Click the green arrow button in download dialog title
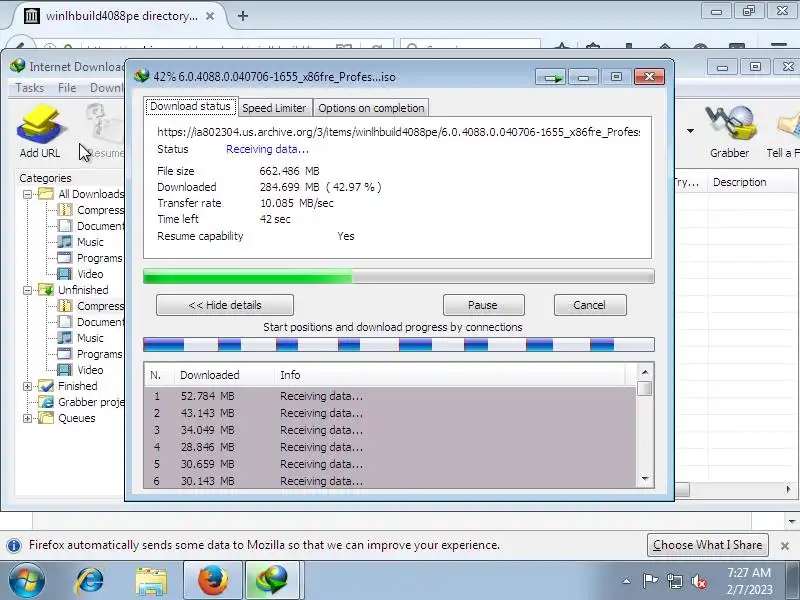 click(551, 77)
